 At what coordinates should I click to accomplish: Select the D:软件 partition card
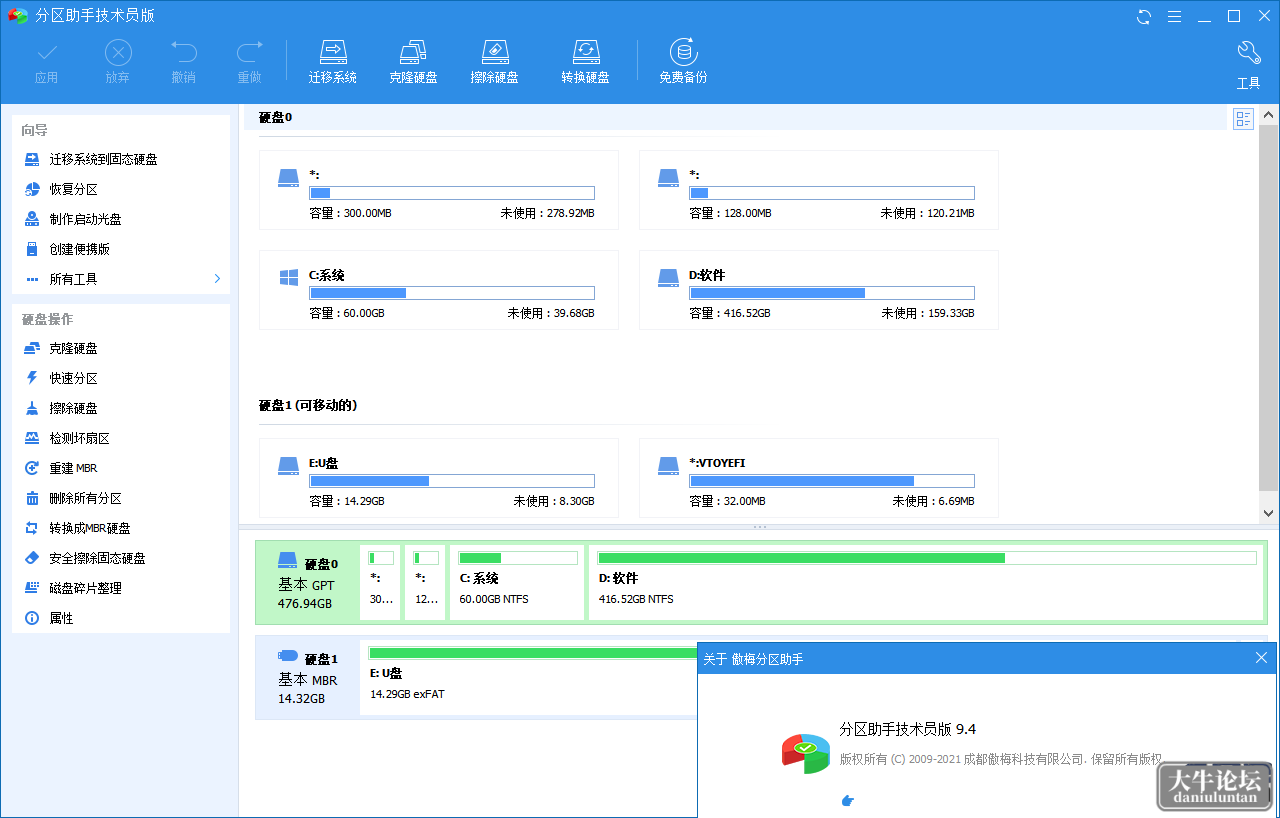pyautogui.click(x=818, y=290)
